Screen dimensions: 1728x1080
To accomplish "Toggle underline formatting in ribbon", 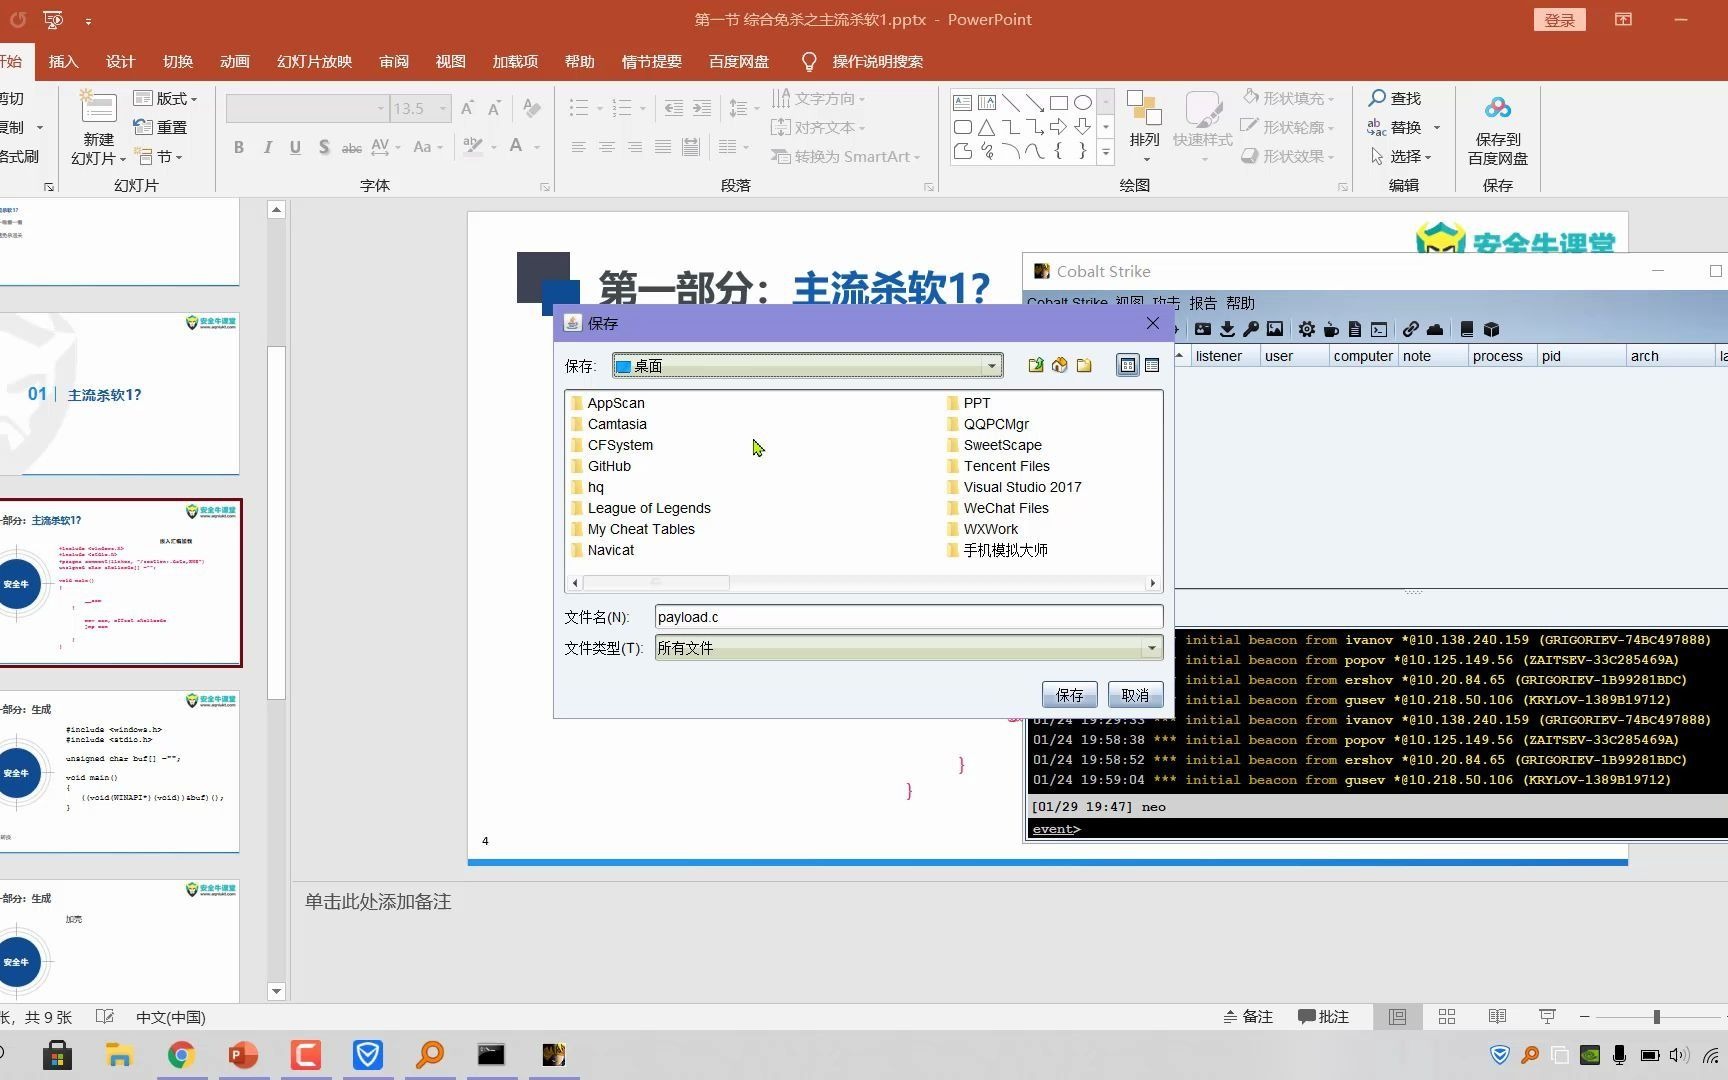I will (295, 147).
